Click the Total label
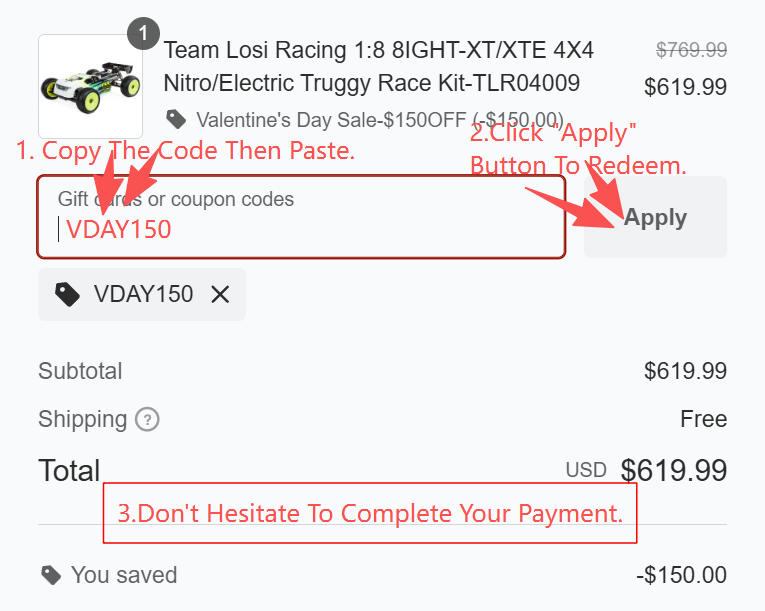The image size is (765, 611). click(69, 470)
